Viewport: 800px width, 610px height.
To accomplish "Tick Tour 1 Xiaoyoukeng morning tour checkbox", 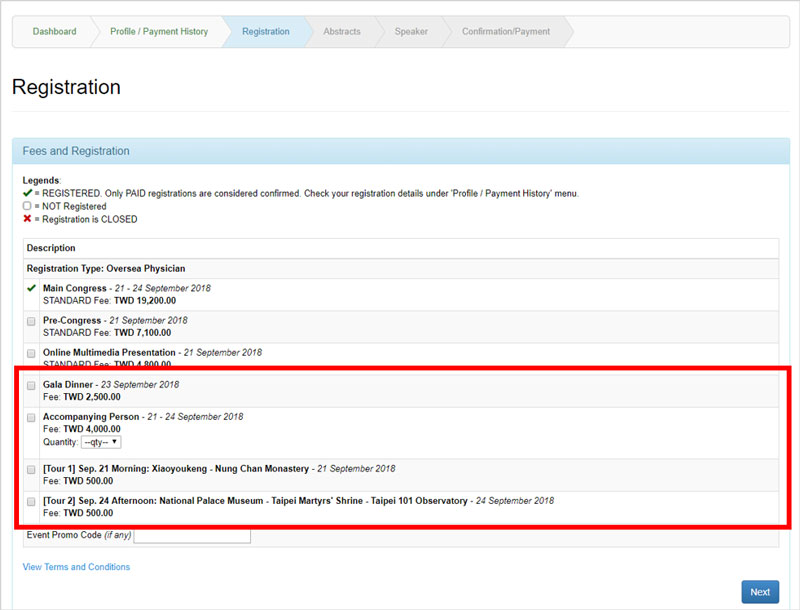I will [x=31, y=469].
